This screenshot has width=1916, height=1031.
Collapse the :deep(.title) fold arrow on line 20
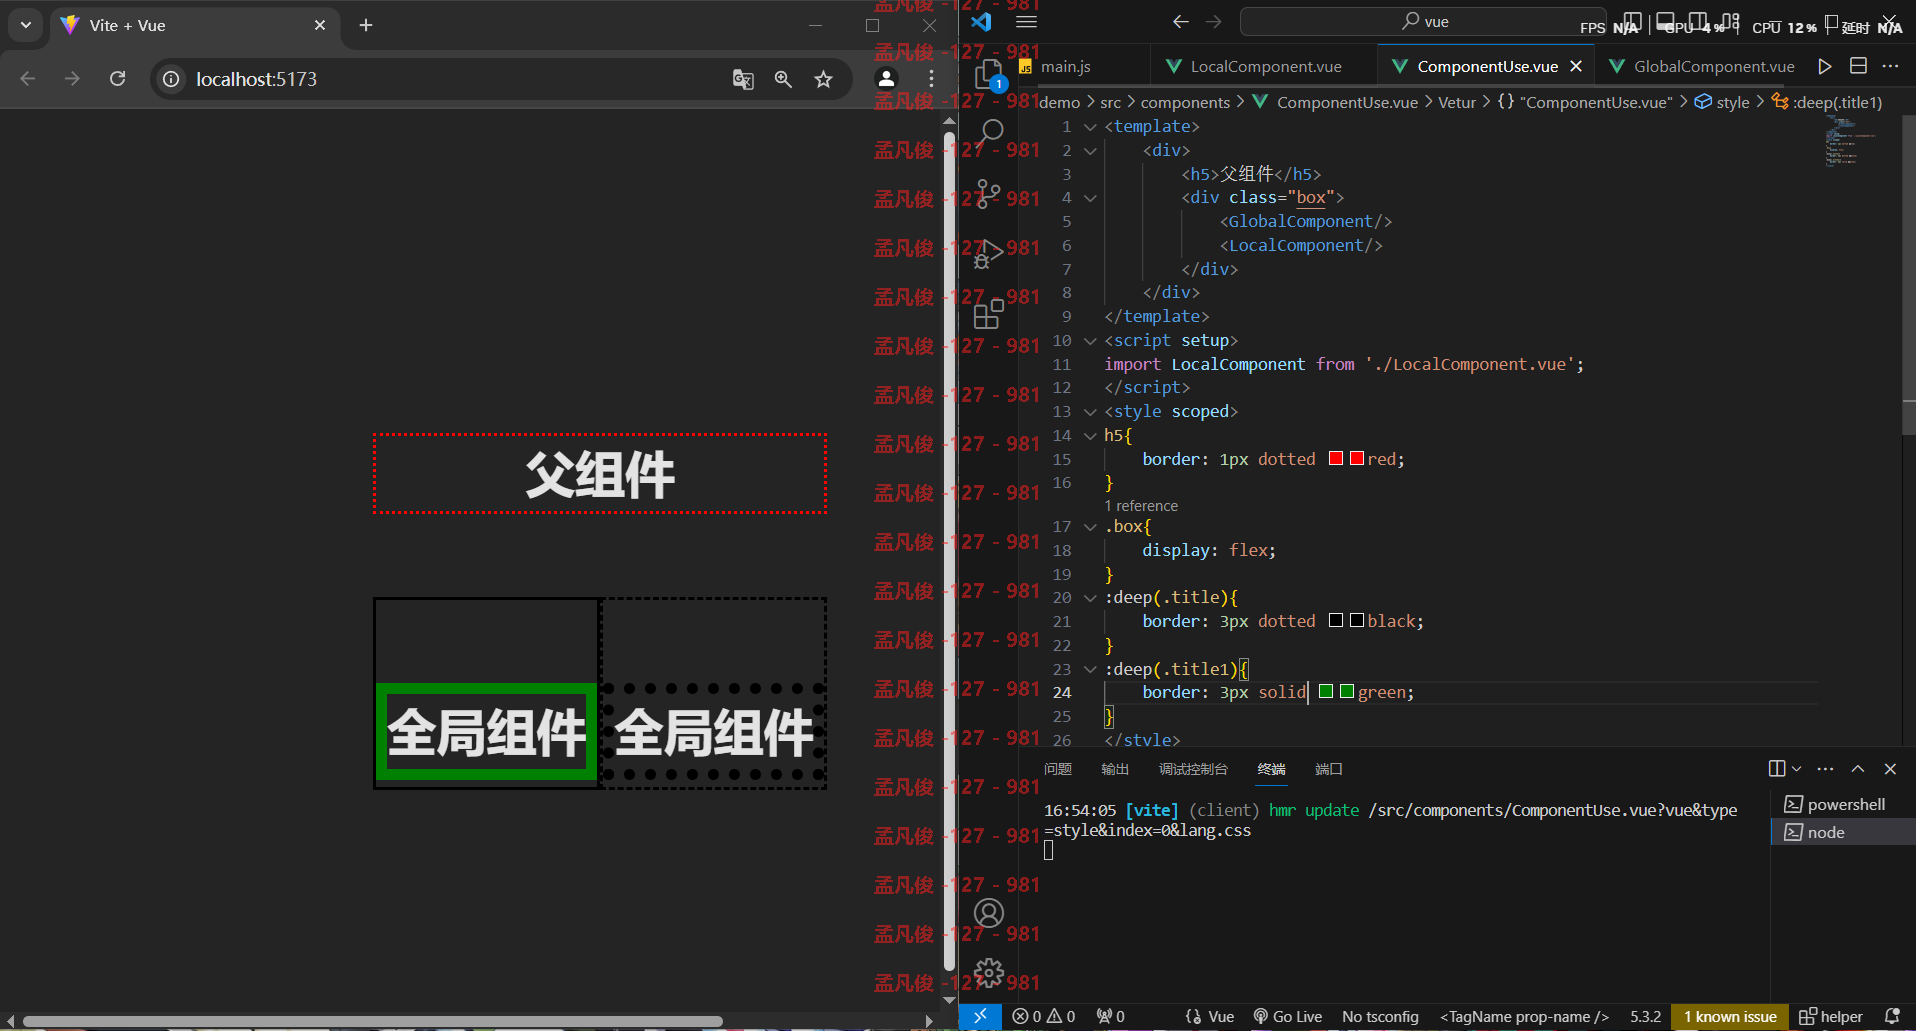pos(1090,598)
